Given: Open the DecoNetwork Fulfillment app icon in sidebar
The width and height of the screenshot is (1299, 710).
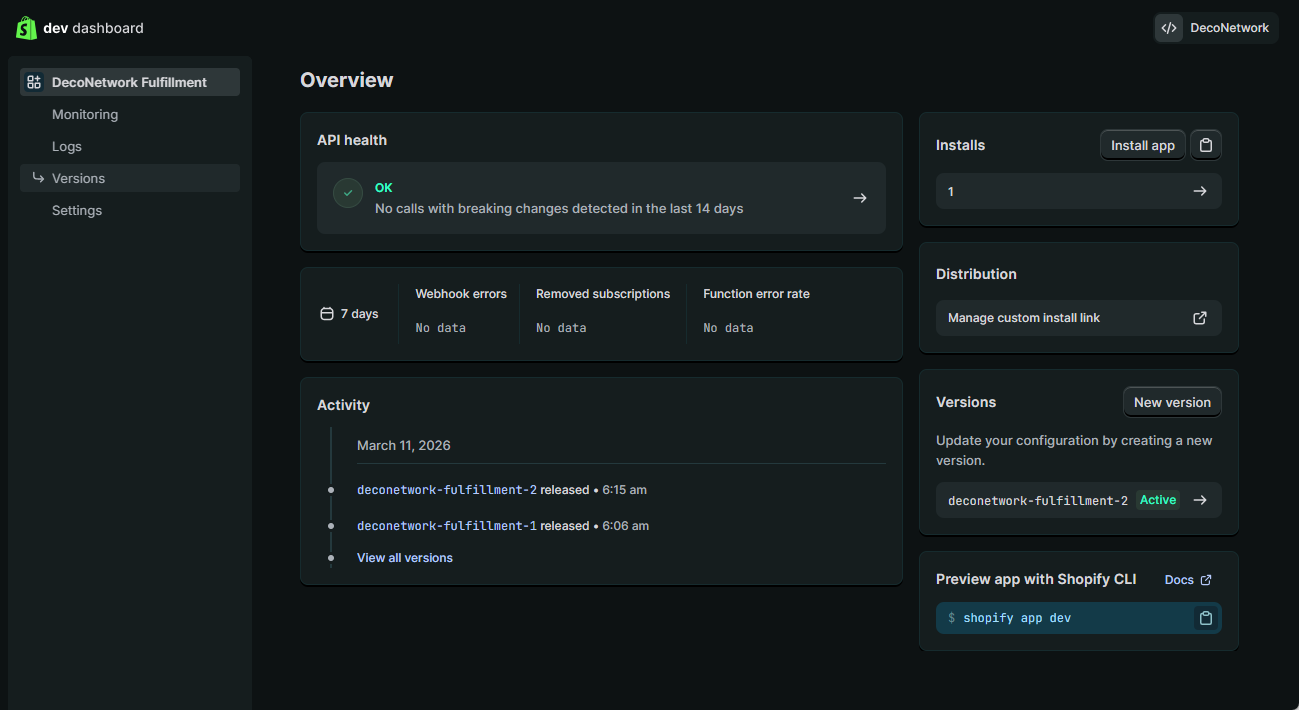Looking at the screenshot, I should tap(34, 82).
